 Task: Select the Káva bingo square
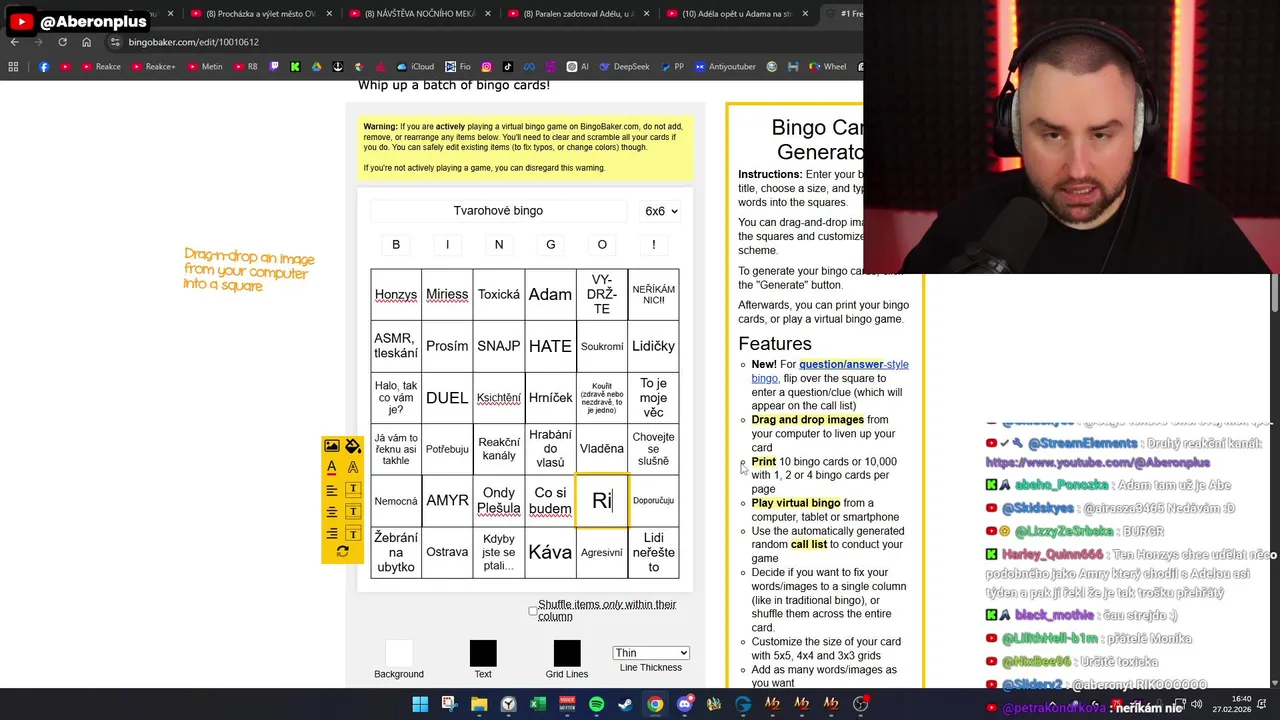point(550,552)
